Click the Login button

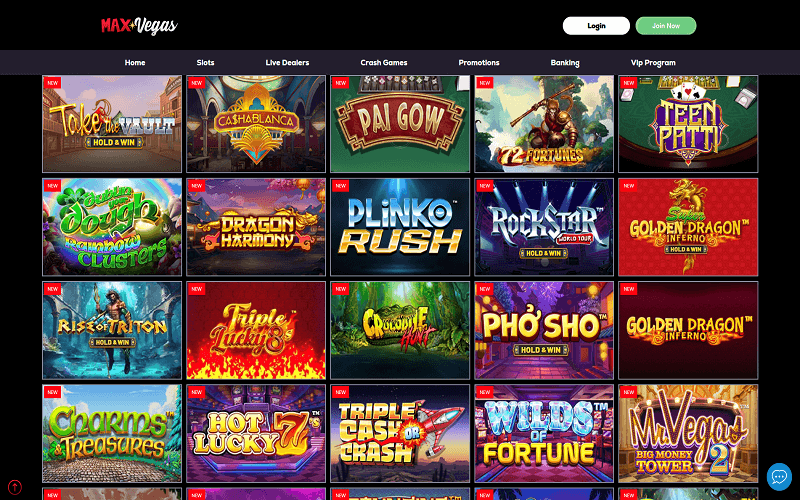596,26
